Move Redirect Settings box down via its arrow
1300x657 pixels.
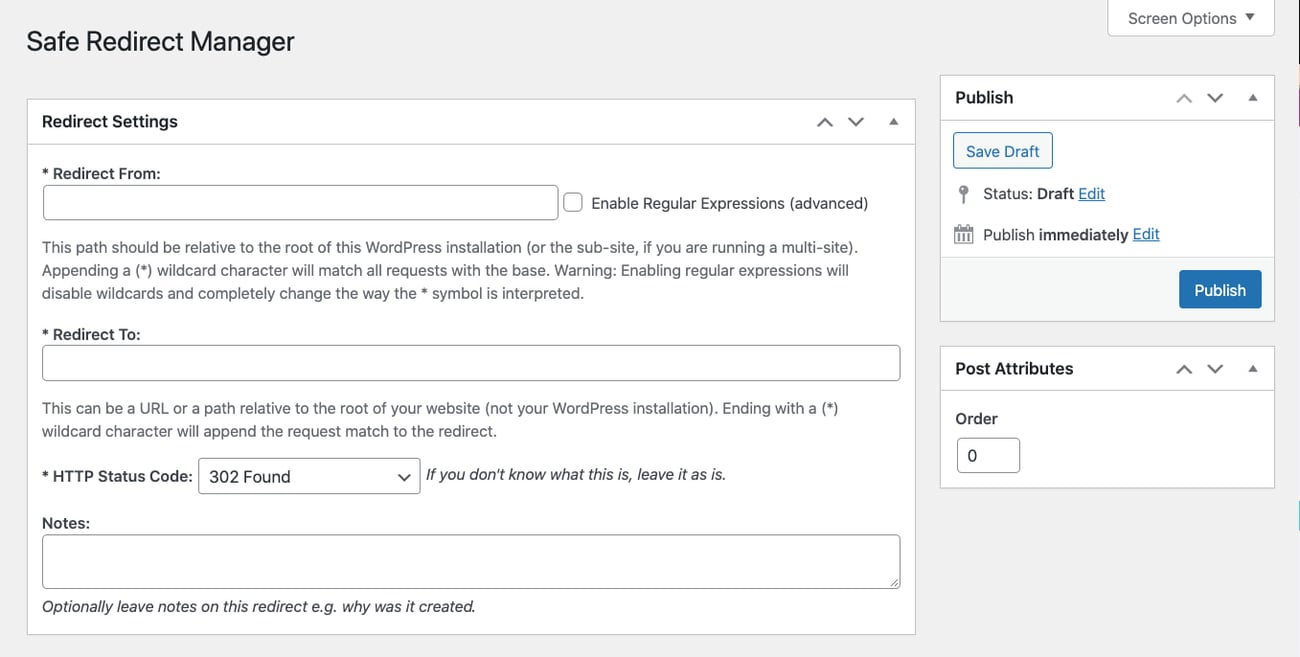856,121
